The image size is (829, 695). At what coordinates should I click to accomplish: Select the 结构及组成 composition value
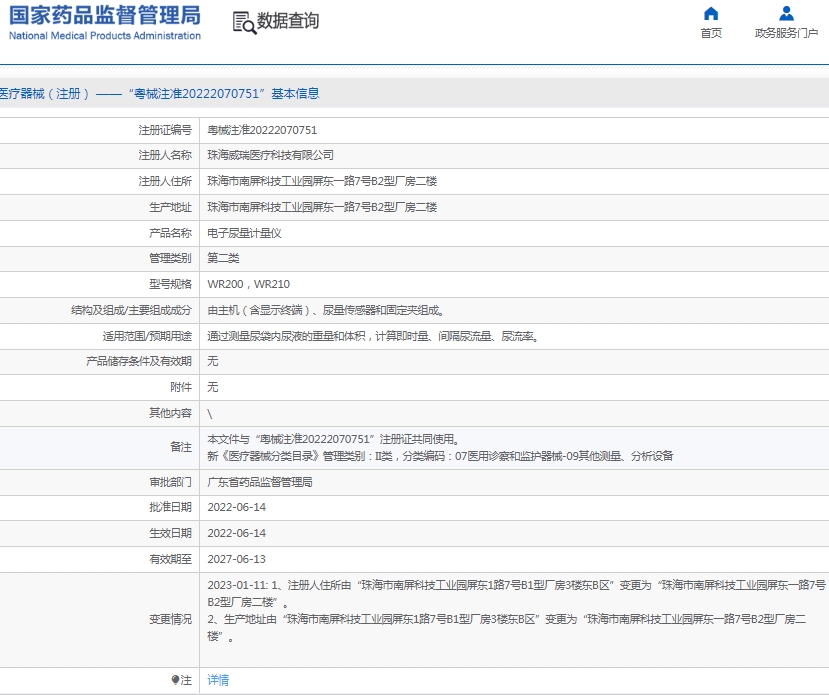(x=326, y=310)
